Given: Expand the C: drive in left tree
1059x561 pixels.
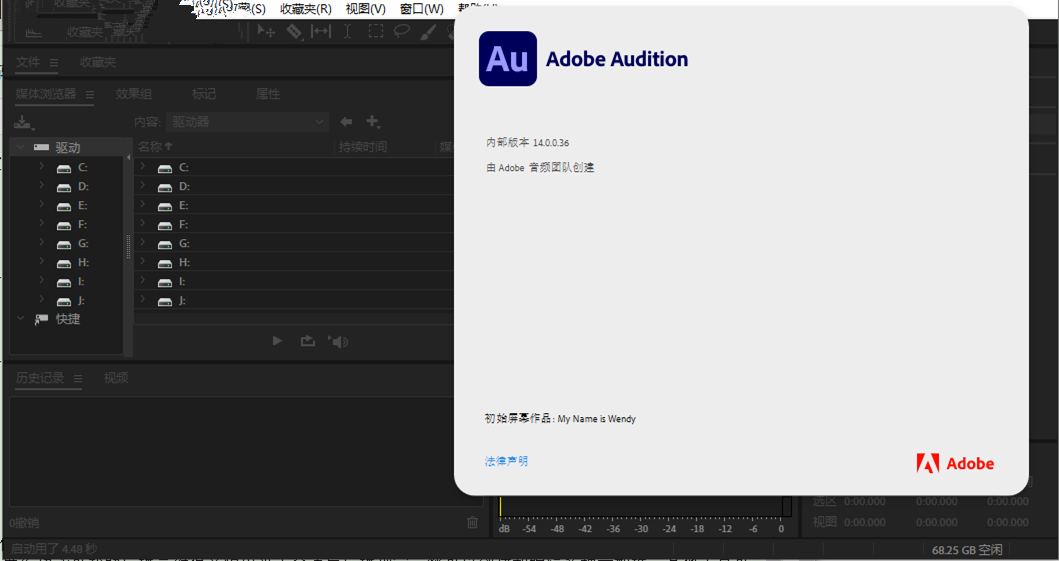Looking at the screenshot, I should [41, 167].
